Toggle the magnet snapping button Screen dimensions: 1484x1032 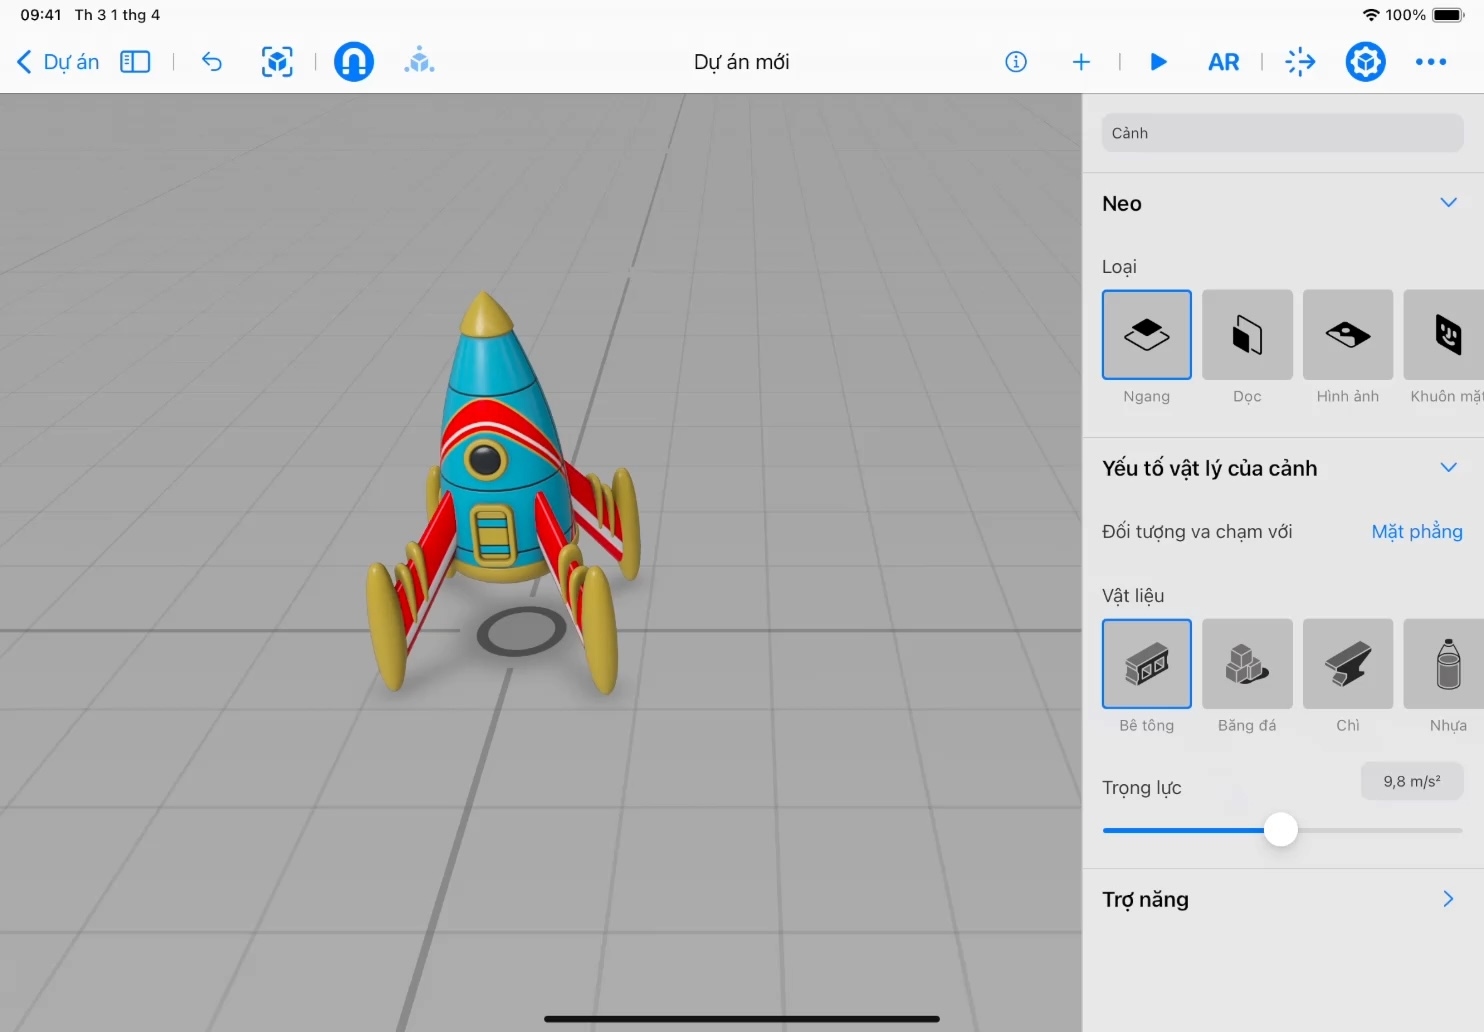pyautogui.click(x=353, y=62)
